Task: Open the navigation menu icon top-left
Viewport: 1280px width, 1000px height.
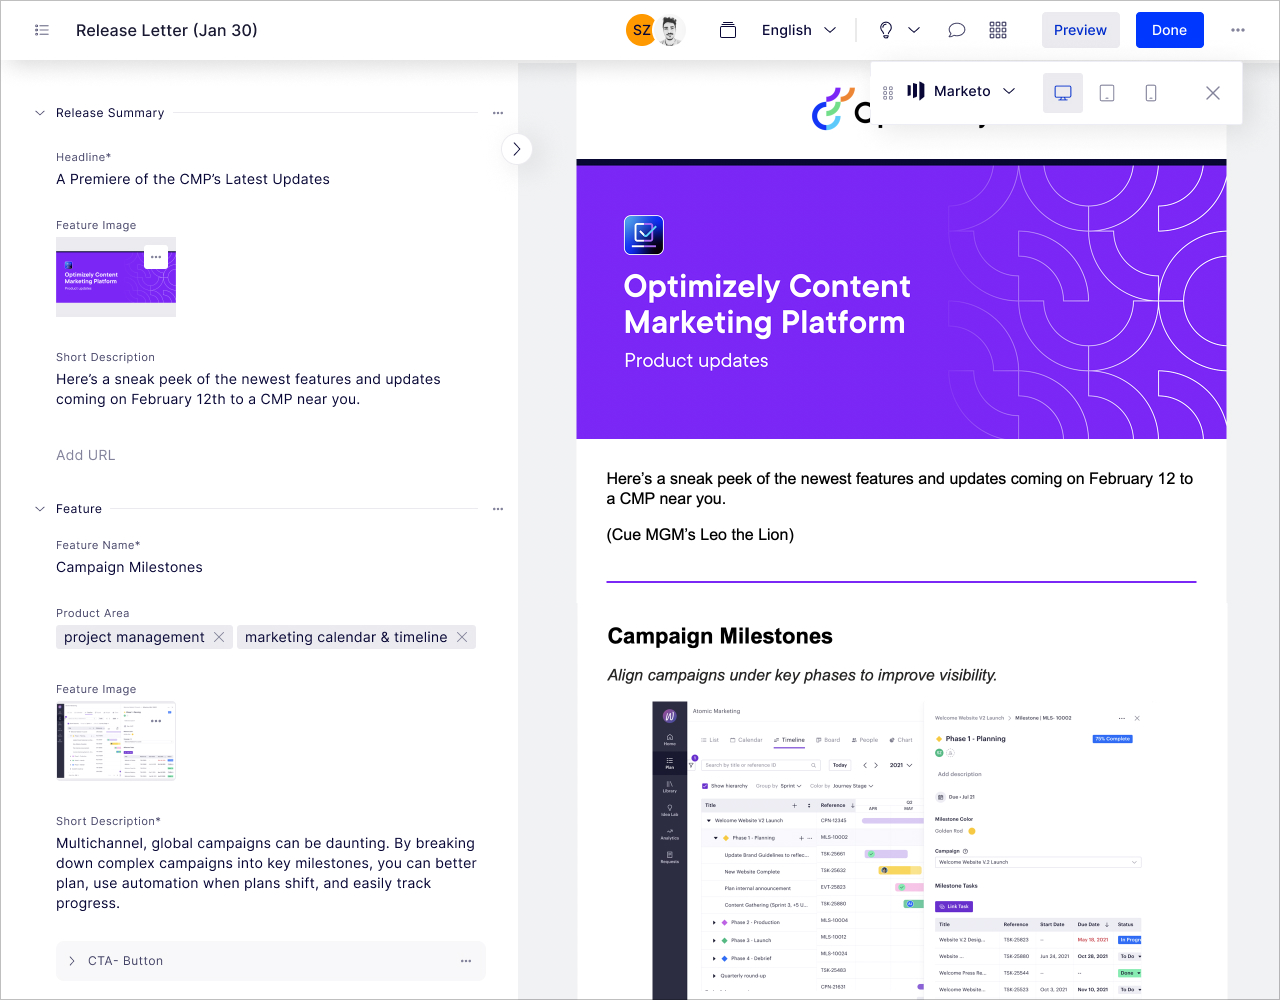Action: pyautogui.click(x=41, y=29)
